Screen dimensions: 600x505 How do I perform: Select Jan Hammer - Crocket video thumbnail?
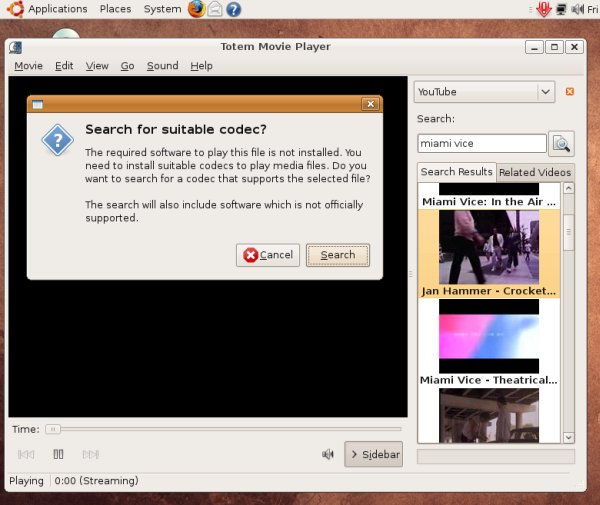pos(489,247)
